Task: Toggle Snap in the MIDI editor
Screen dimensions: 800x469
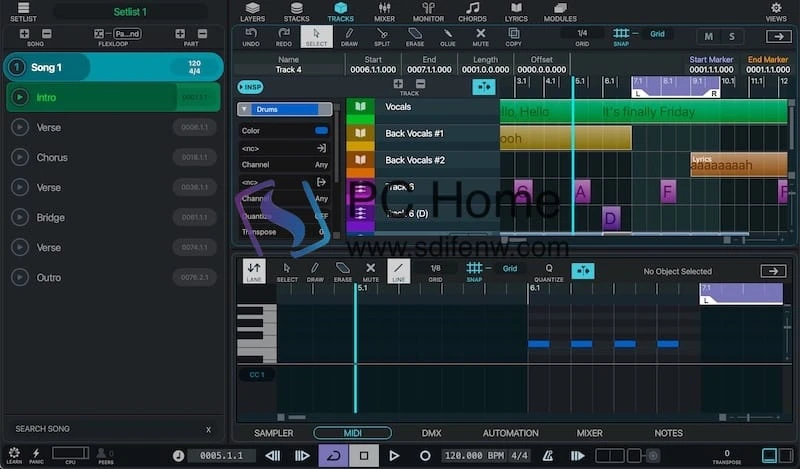Action: [x=474, y=271]
